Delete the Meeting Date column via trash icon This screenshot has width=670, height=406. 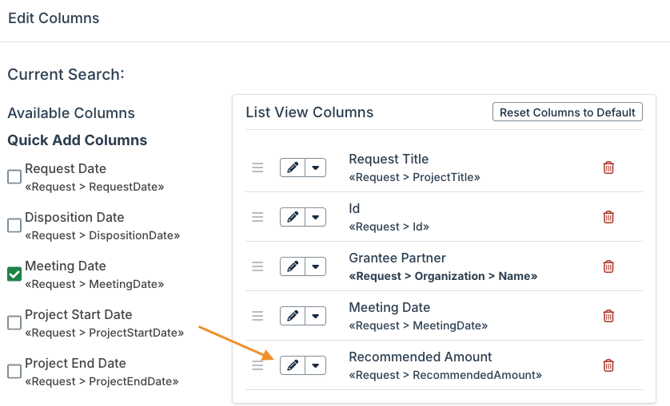tap(608, 316)
